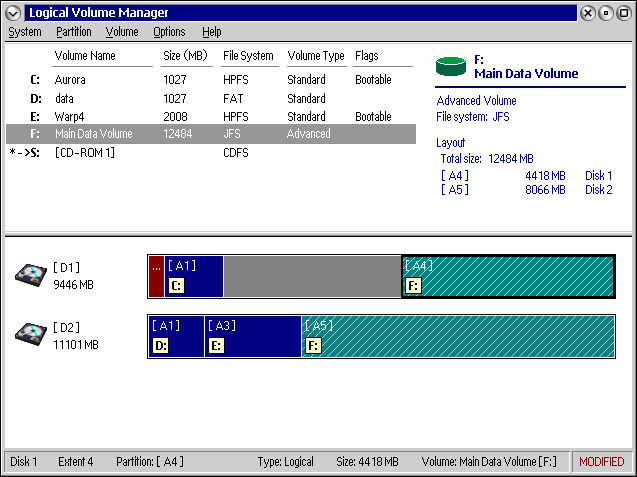Screen dimensions: 637x477
Task: Click the File System column header
Action: coord(248,56)
